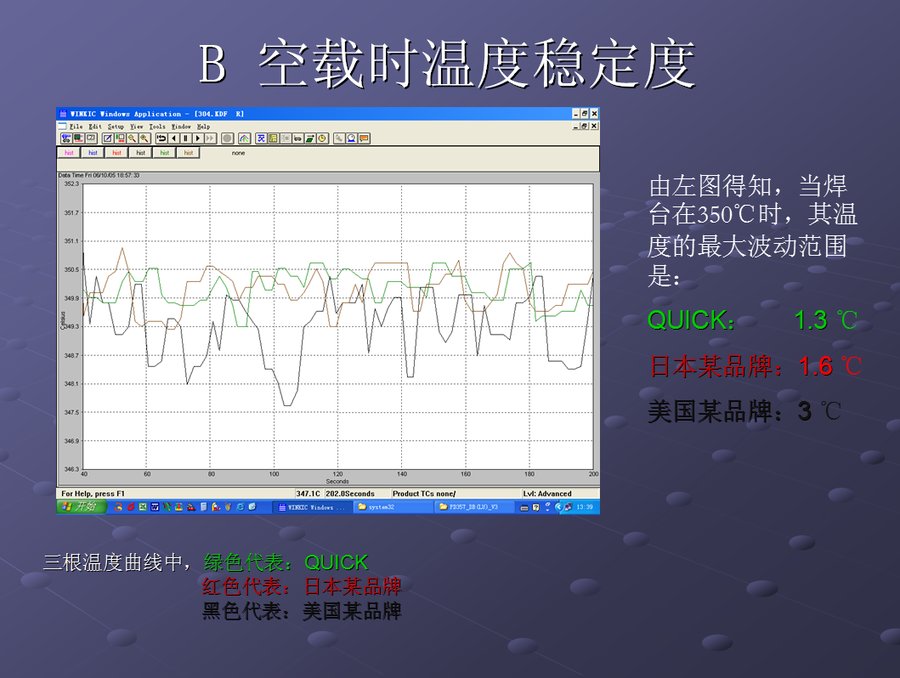
Task: Open the View menu
Action: [x=136, y=127]
